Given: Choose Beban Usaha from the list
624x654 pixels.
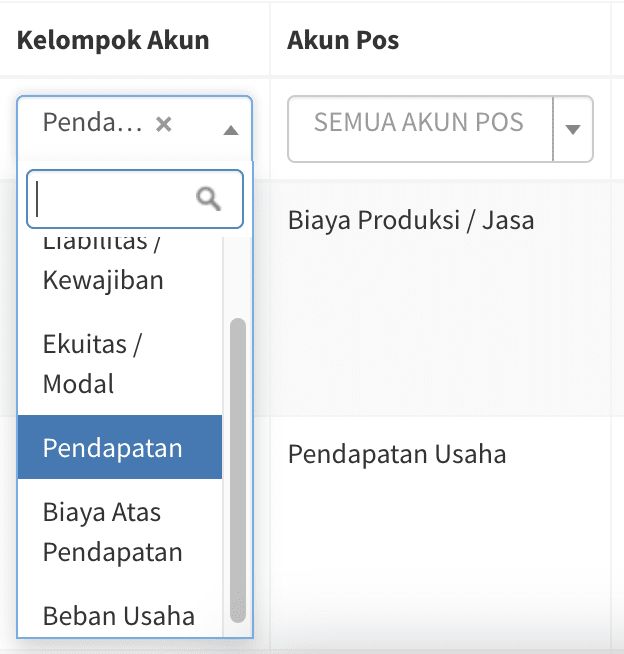Looking at the screenshot, I should click(119, 615).
